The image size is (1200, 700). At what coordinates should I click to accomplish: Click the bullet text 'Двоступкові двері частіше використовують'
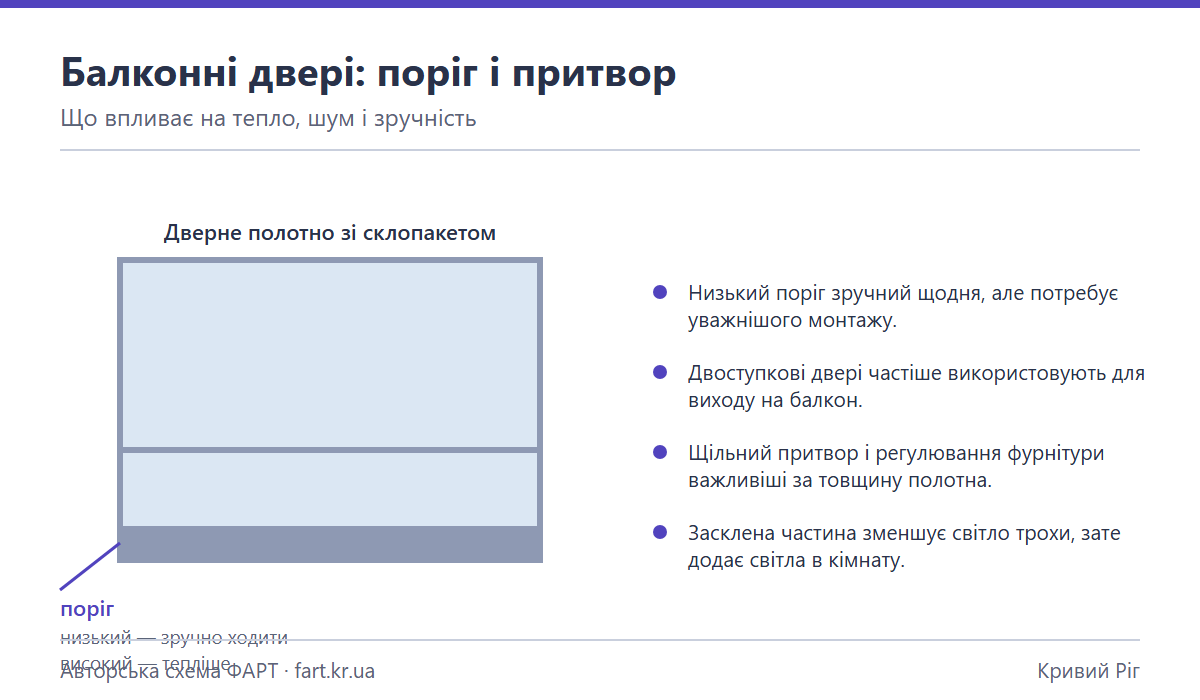coord(898,374)
